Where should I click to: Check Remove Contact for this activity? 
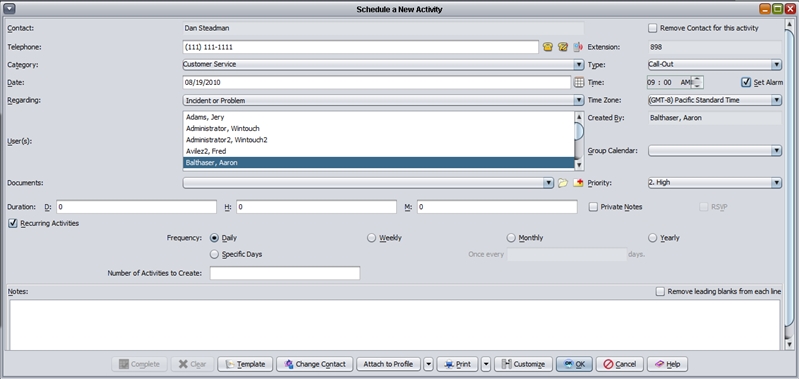pyautogui.click(x=653, y=28)
